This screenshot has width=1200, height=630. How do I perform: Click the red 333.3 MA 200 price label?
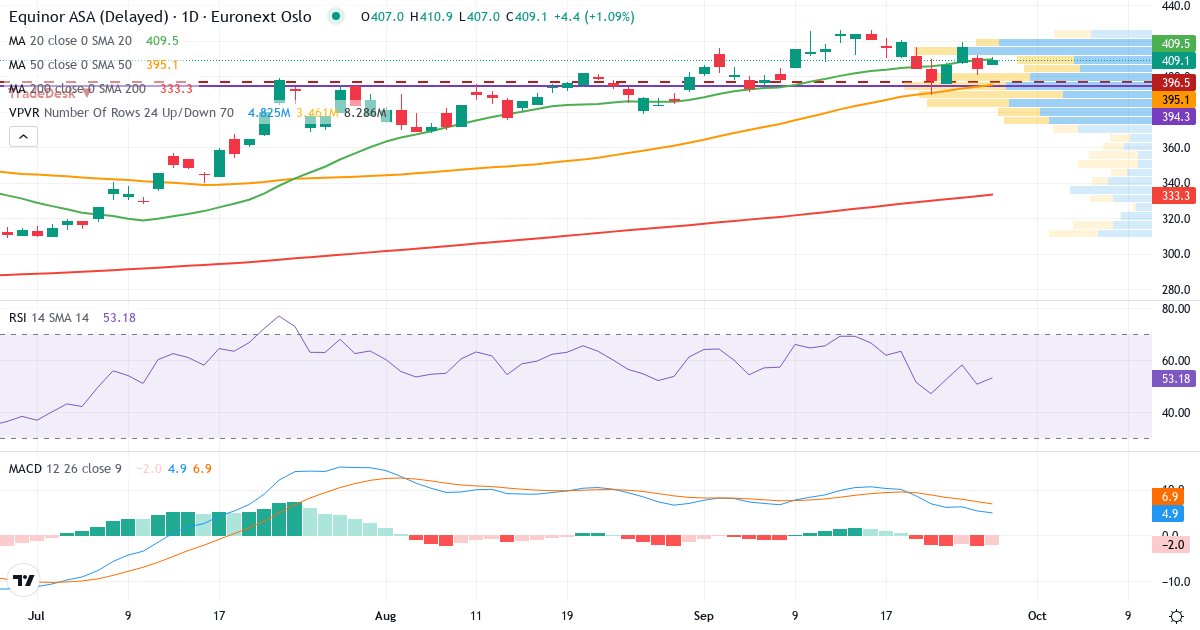pos(1176,195)
